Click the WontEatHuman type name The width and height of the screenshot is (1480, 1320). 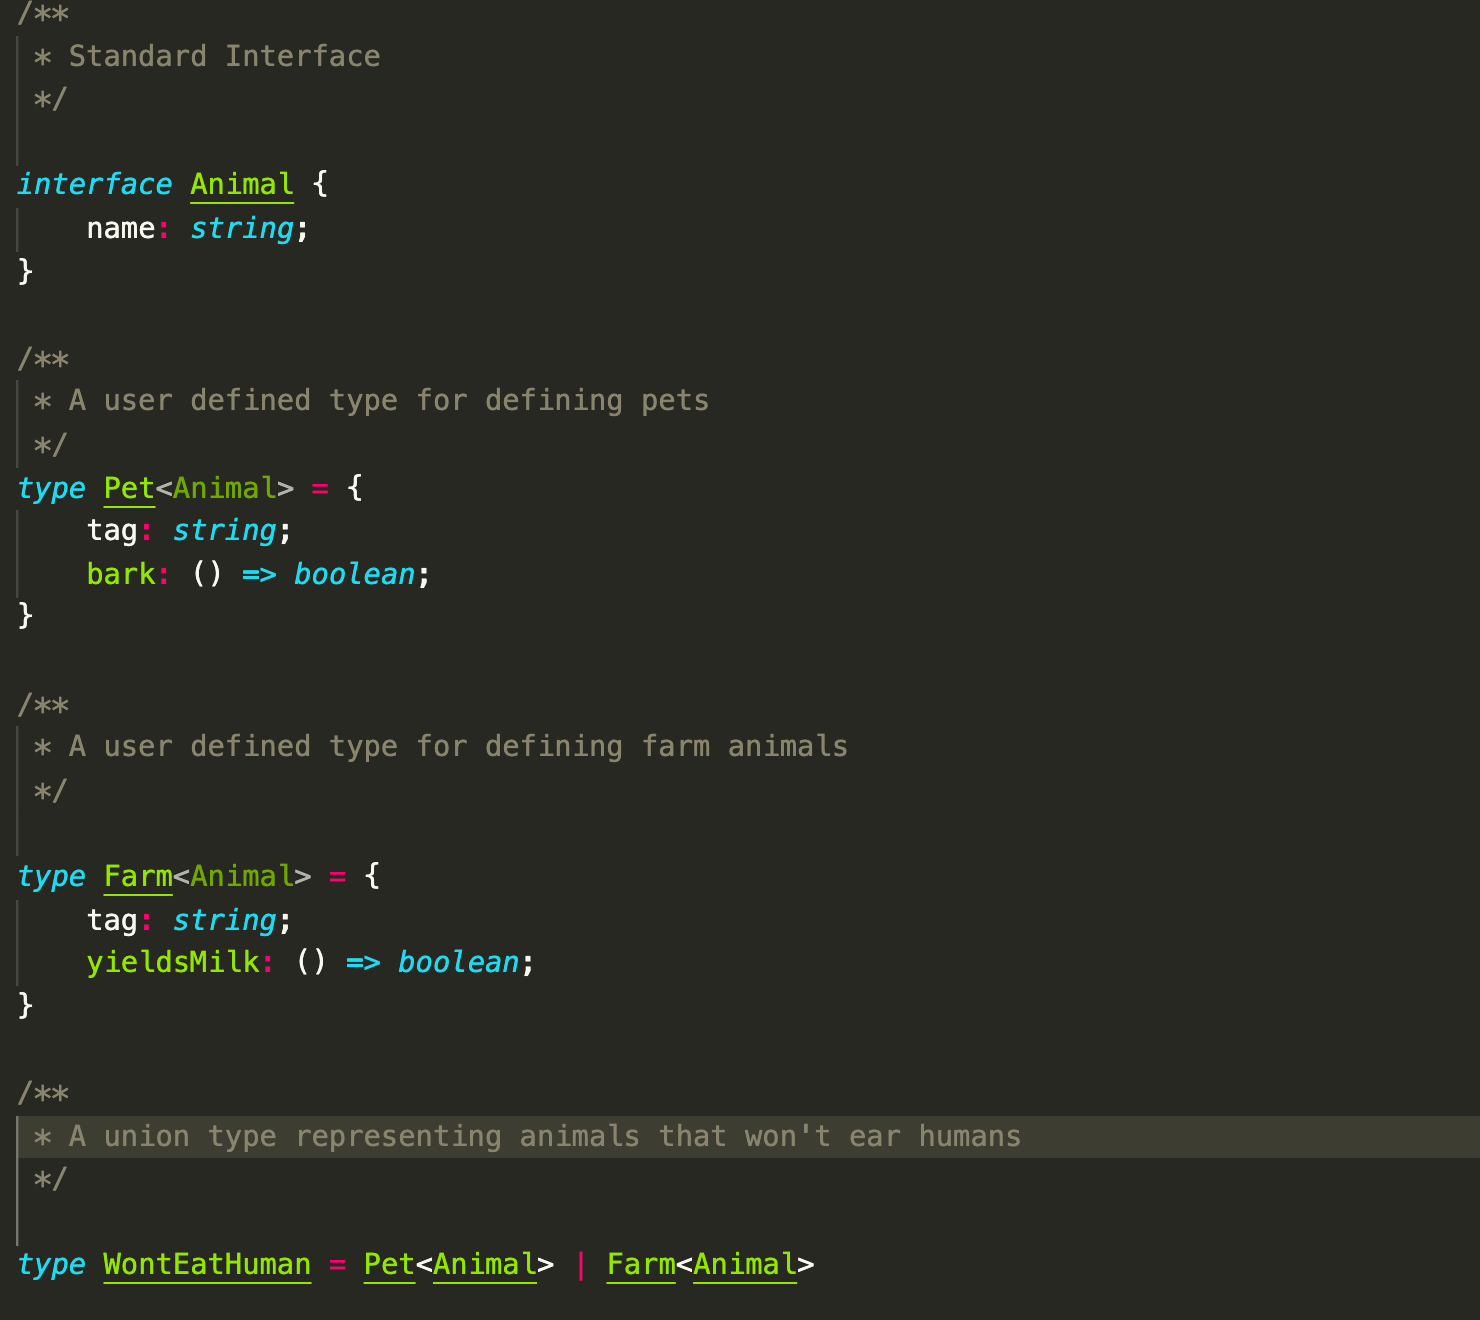pos(206,1264)
